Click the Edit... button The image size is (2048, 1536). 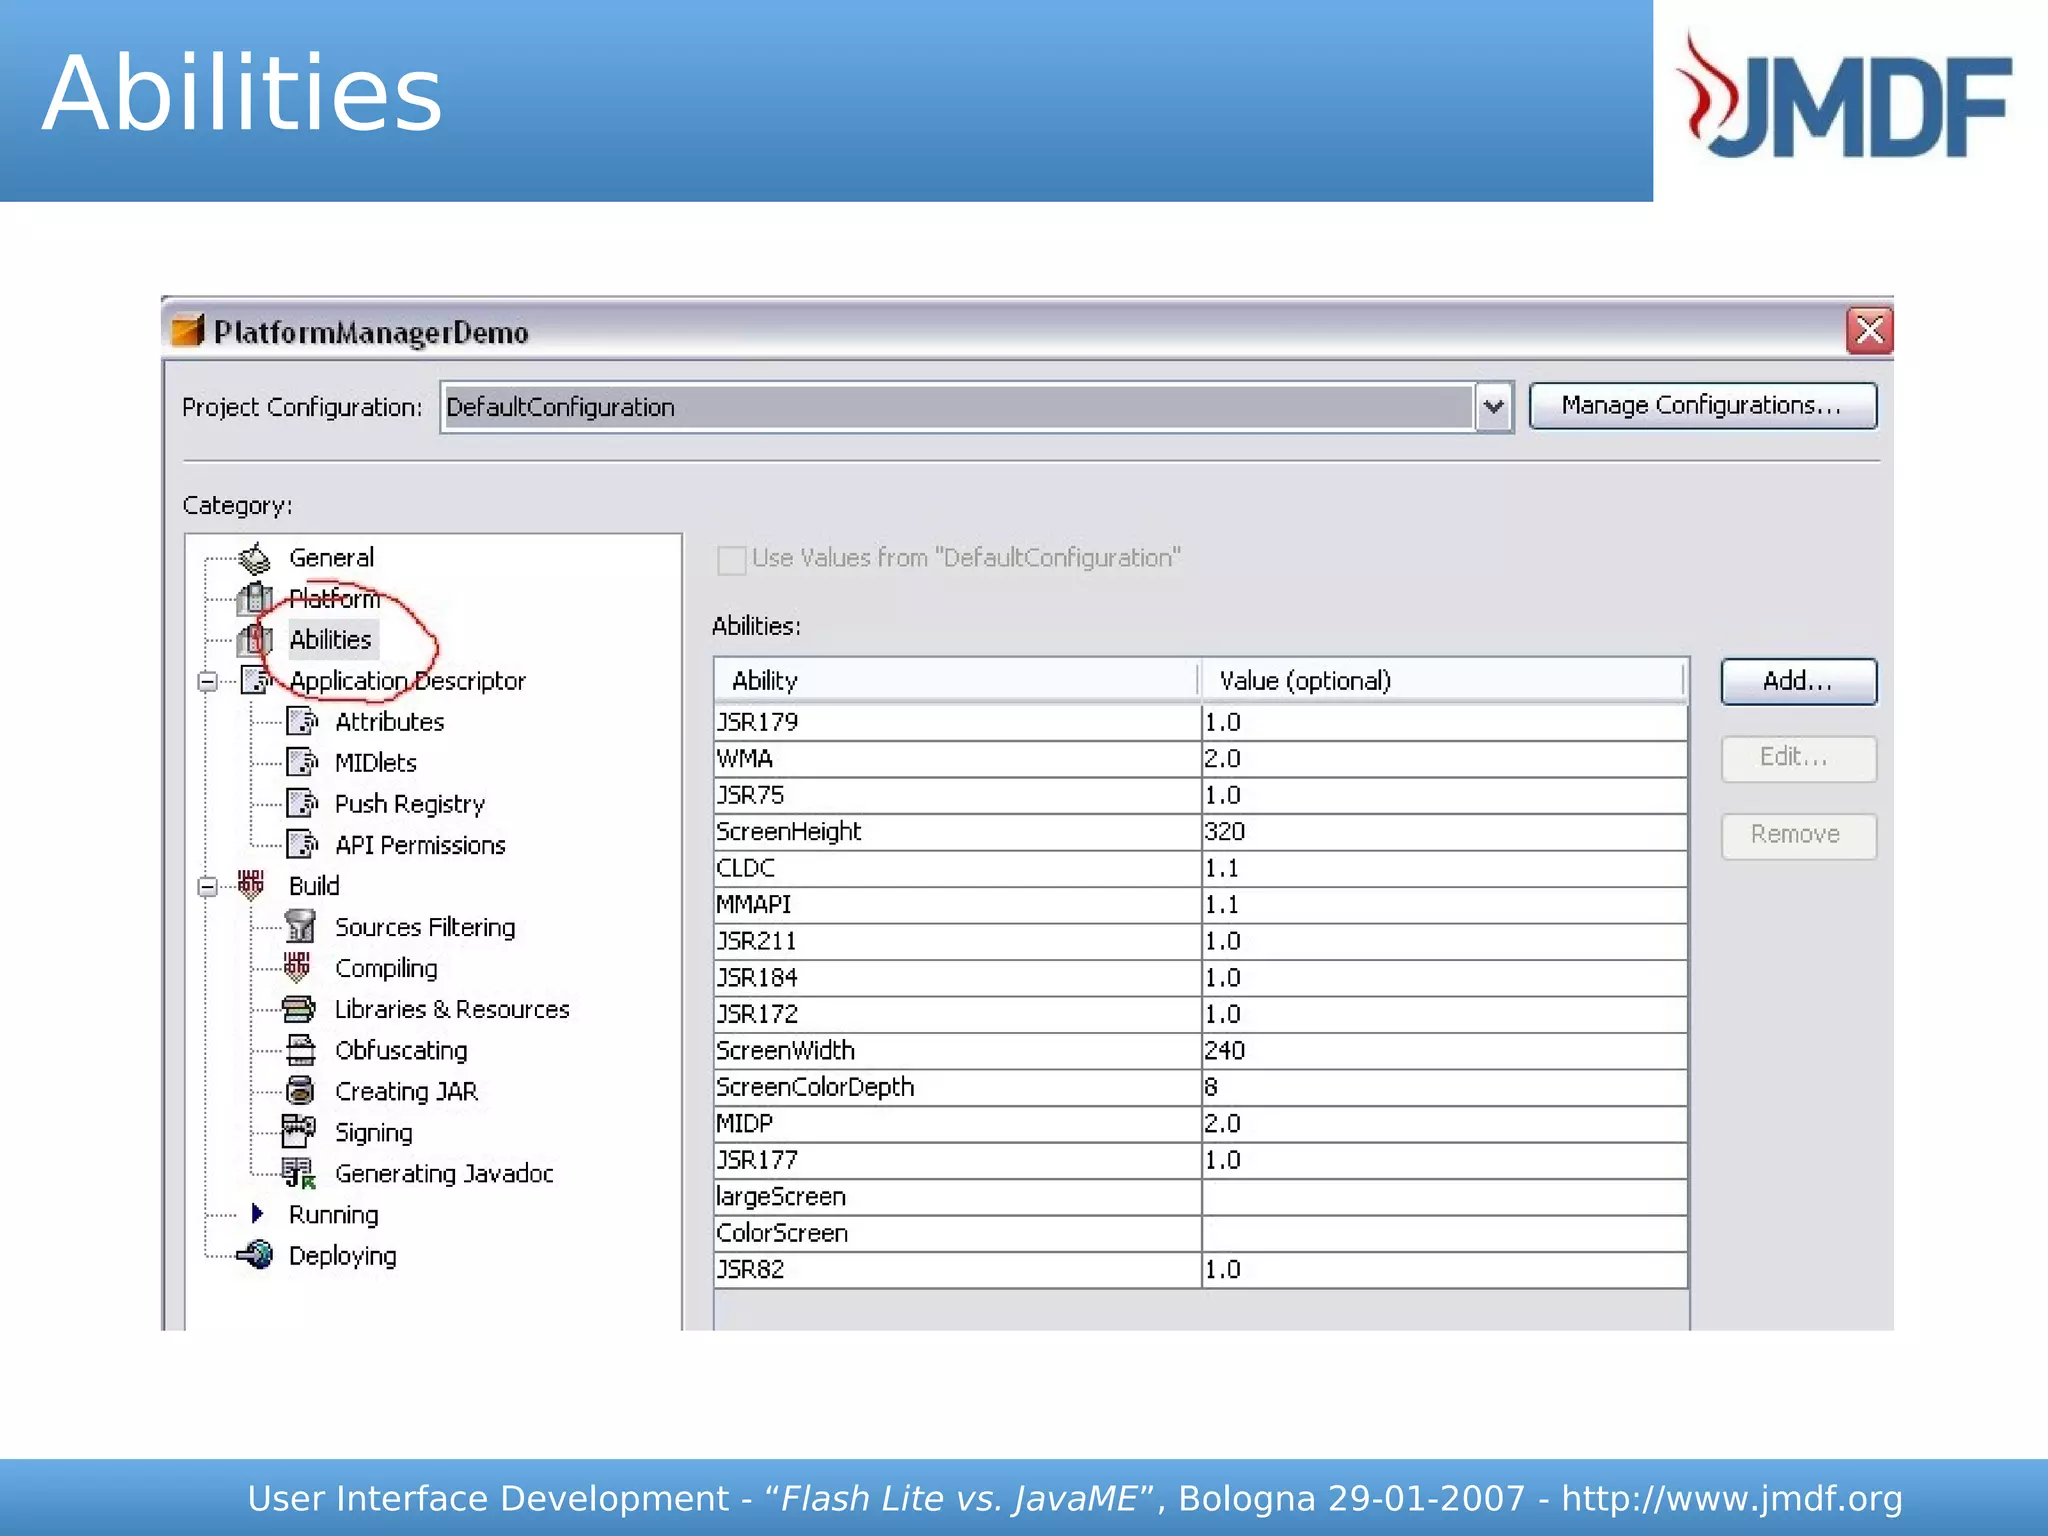1798,758
